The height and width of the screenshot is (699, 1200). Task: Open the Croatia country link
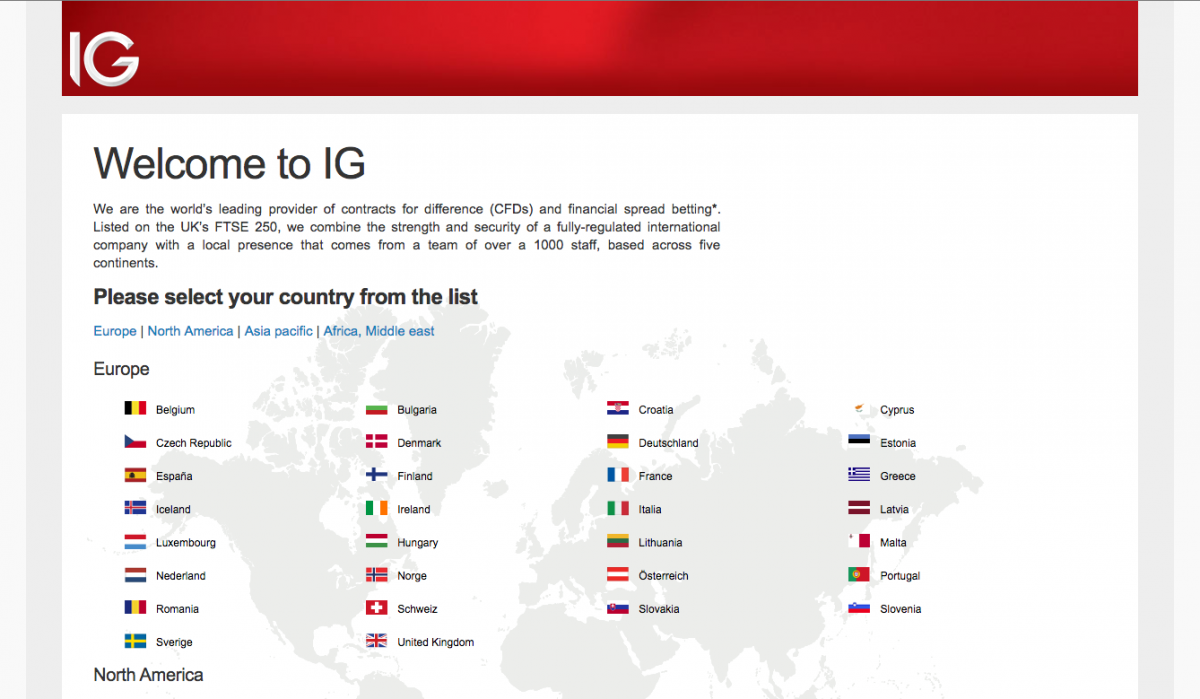(x=656, y=410)
